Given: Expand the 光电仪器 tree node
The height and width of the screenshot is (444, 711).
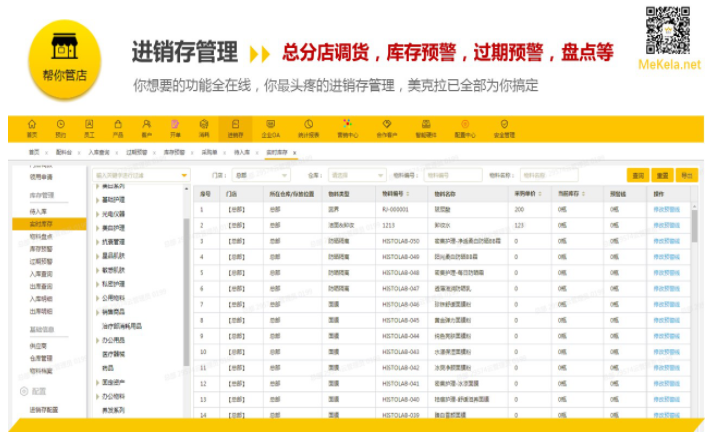Looking at the screenshot, I should point(97,214).
